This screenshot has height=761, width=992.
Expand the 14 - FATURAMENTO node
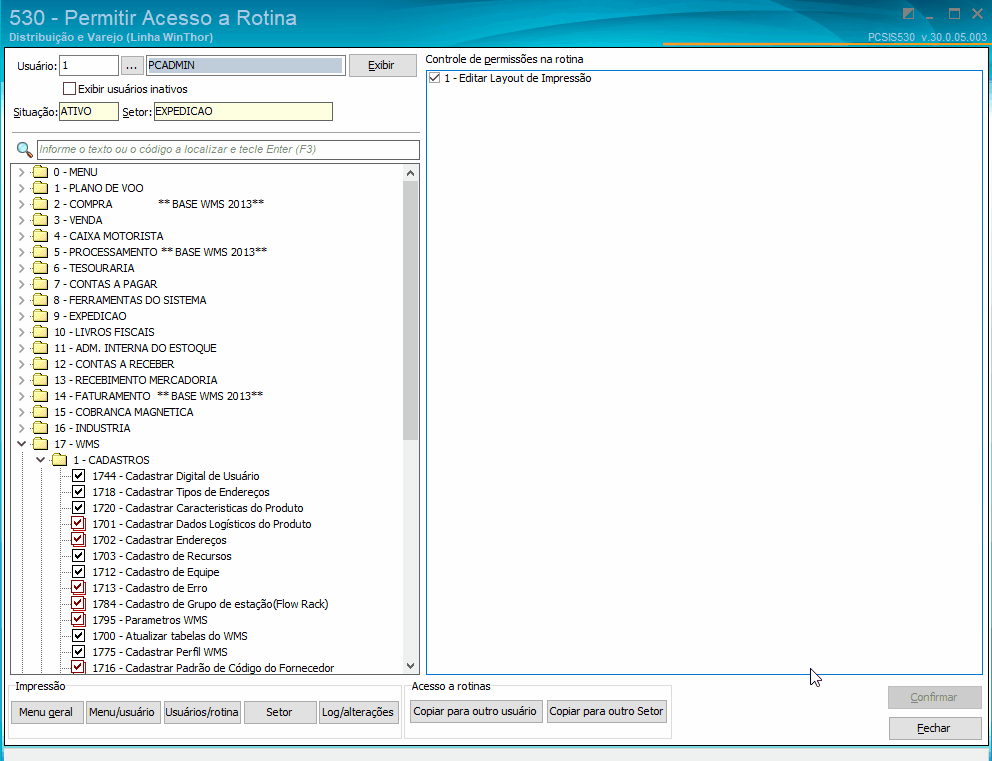[x=22, y=396]
